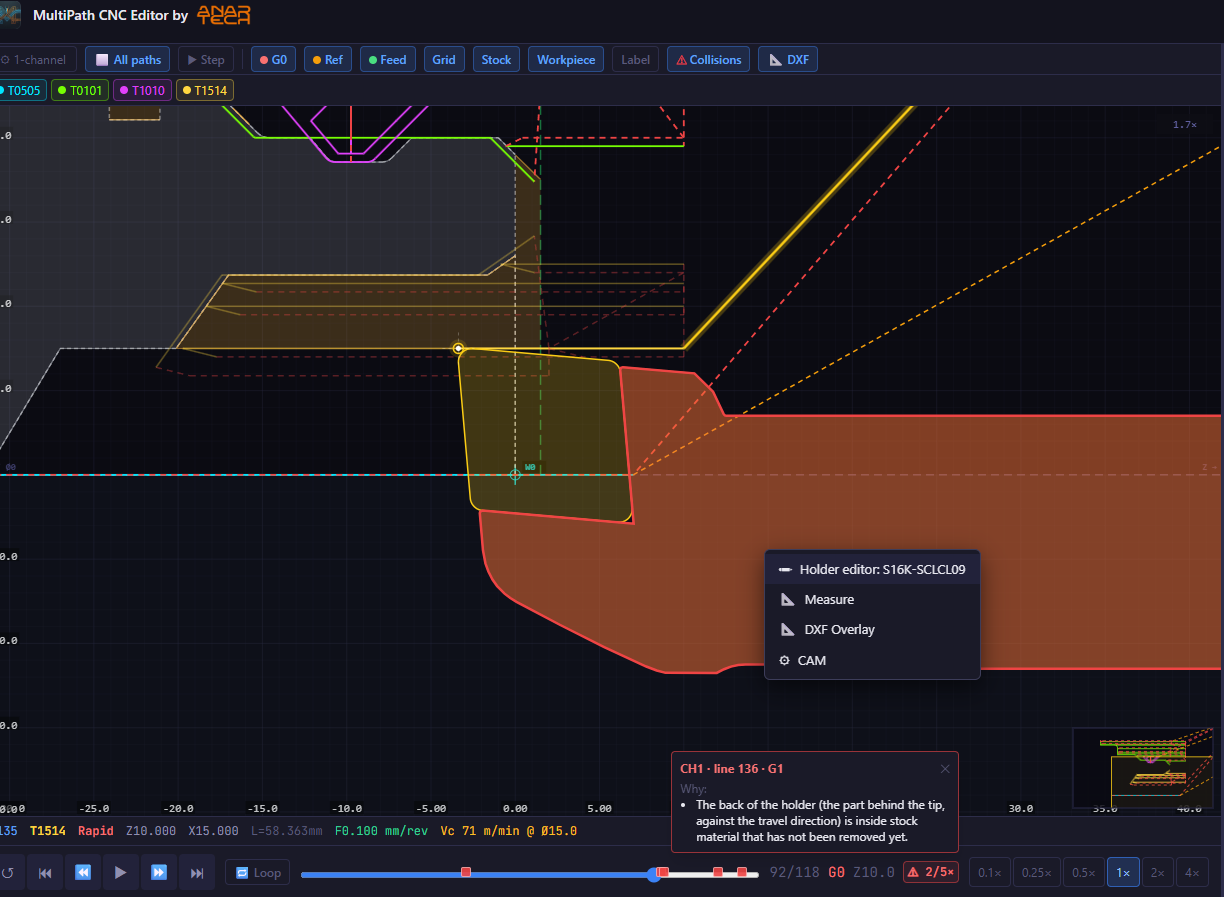
Task: Jump to first step in playback
Action: point(45,873)
